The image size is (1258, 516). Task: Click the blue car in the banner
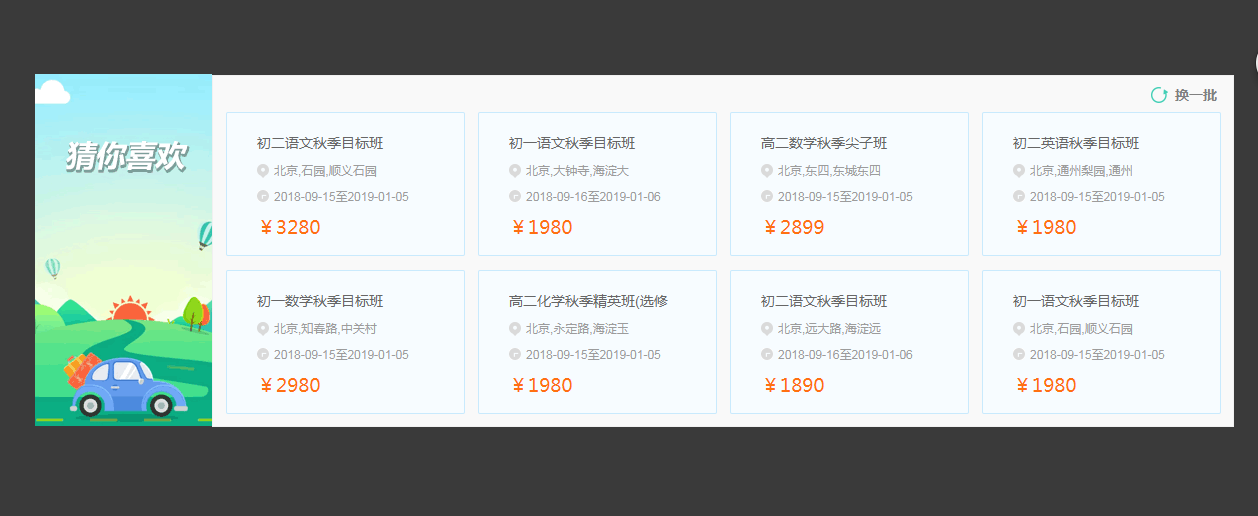[x=124, y=388]
